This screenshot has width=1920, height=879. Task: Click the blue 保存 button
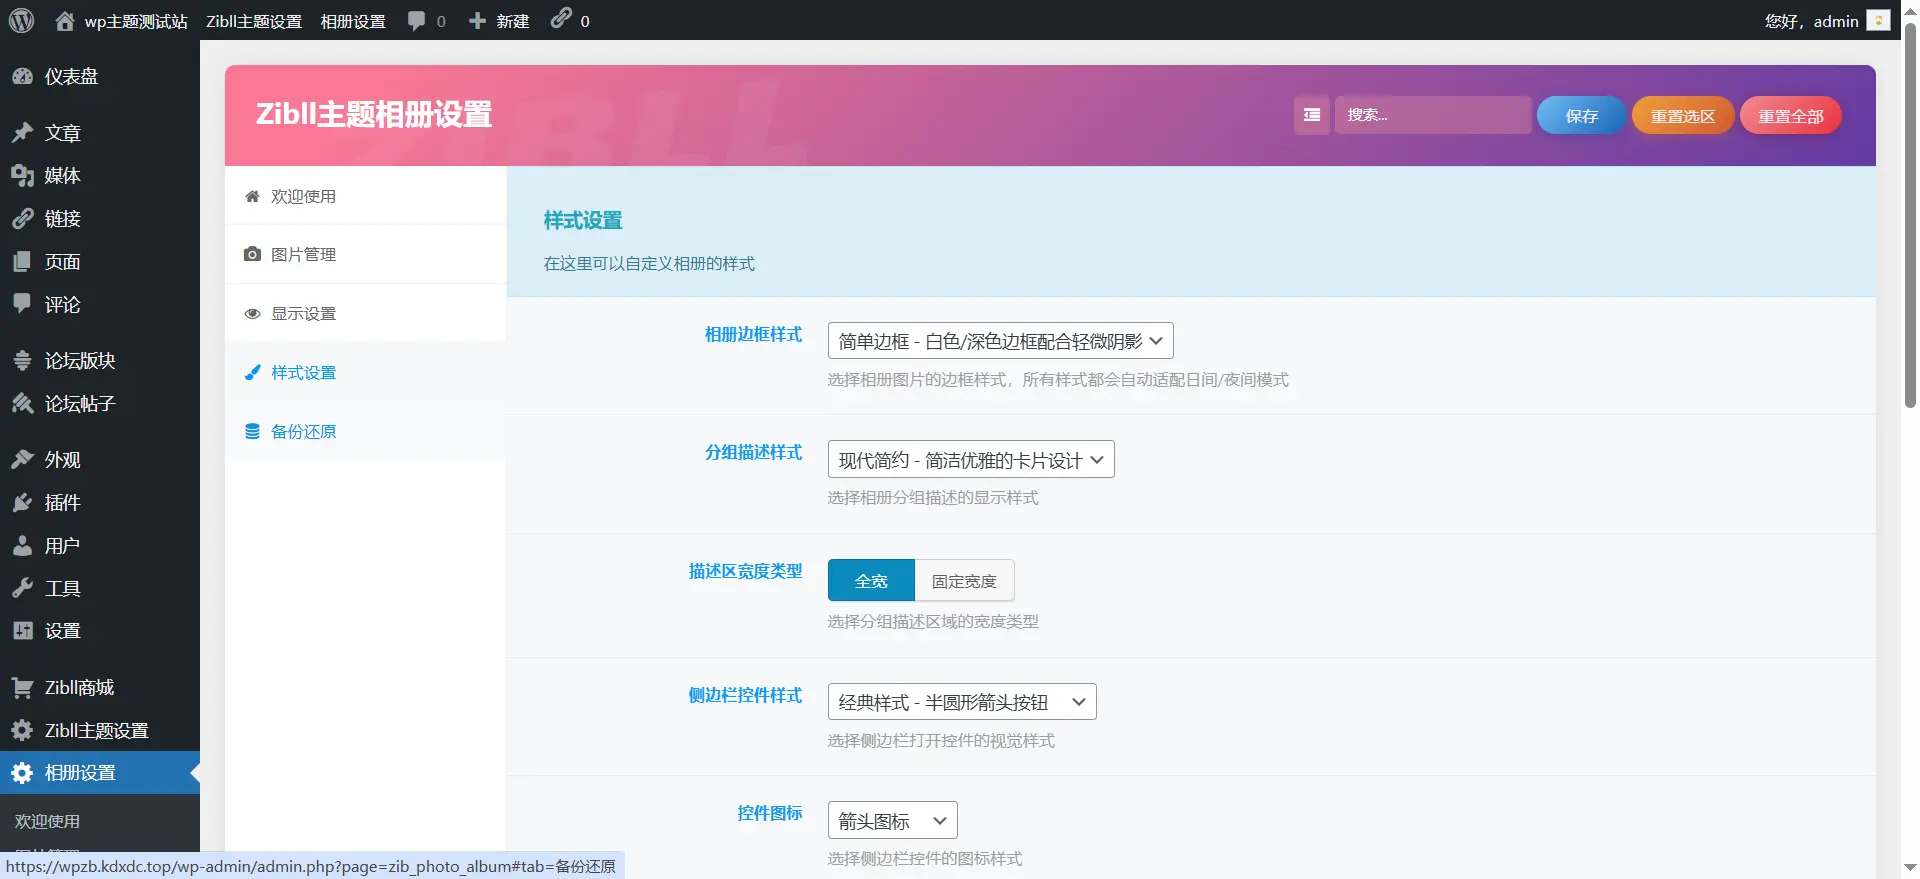[x=1581, y=116]
